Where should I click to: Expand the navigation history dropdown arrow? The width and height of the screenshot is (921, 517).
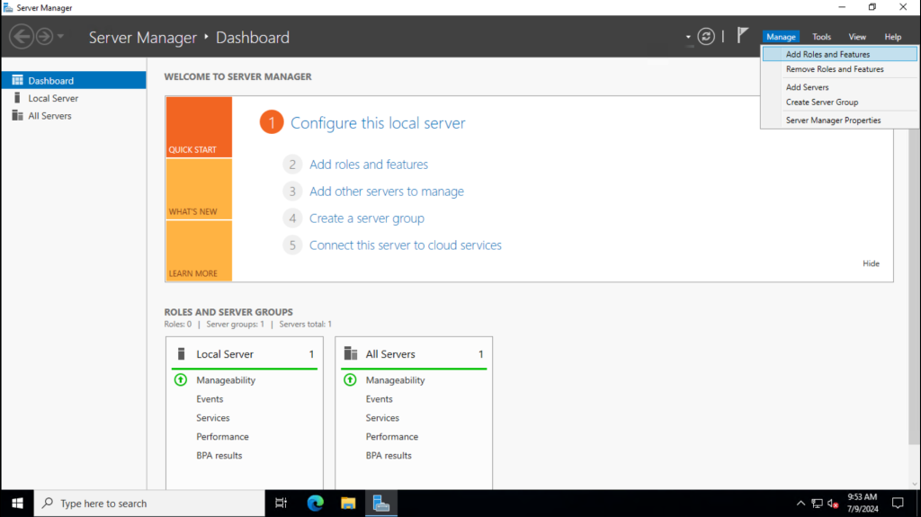[x=60, y=36]
